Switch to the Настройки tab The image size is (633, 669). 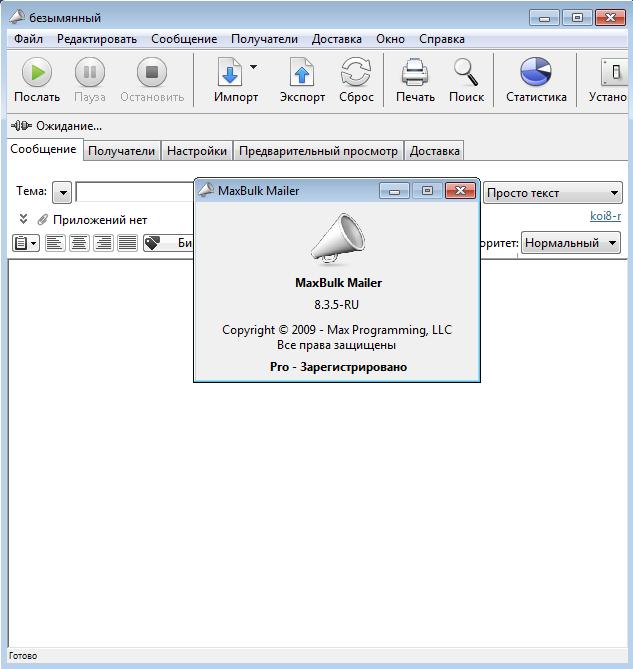[197, 151]
